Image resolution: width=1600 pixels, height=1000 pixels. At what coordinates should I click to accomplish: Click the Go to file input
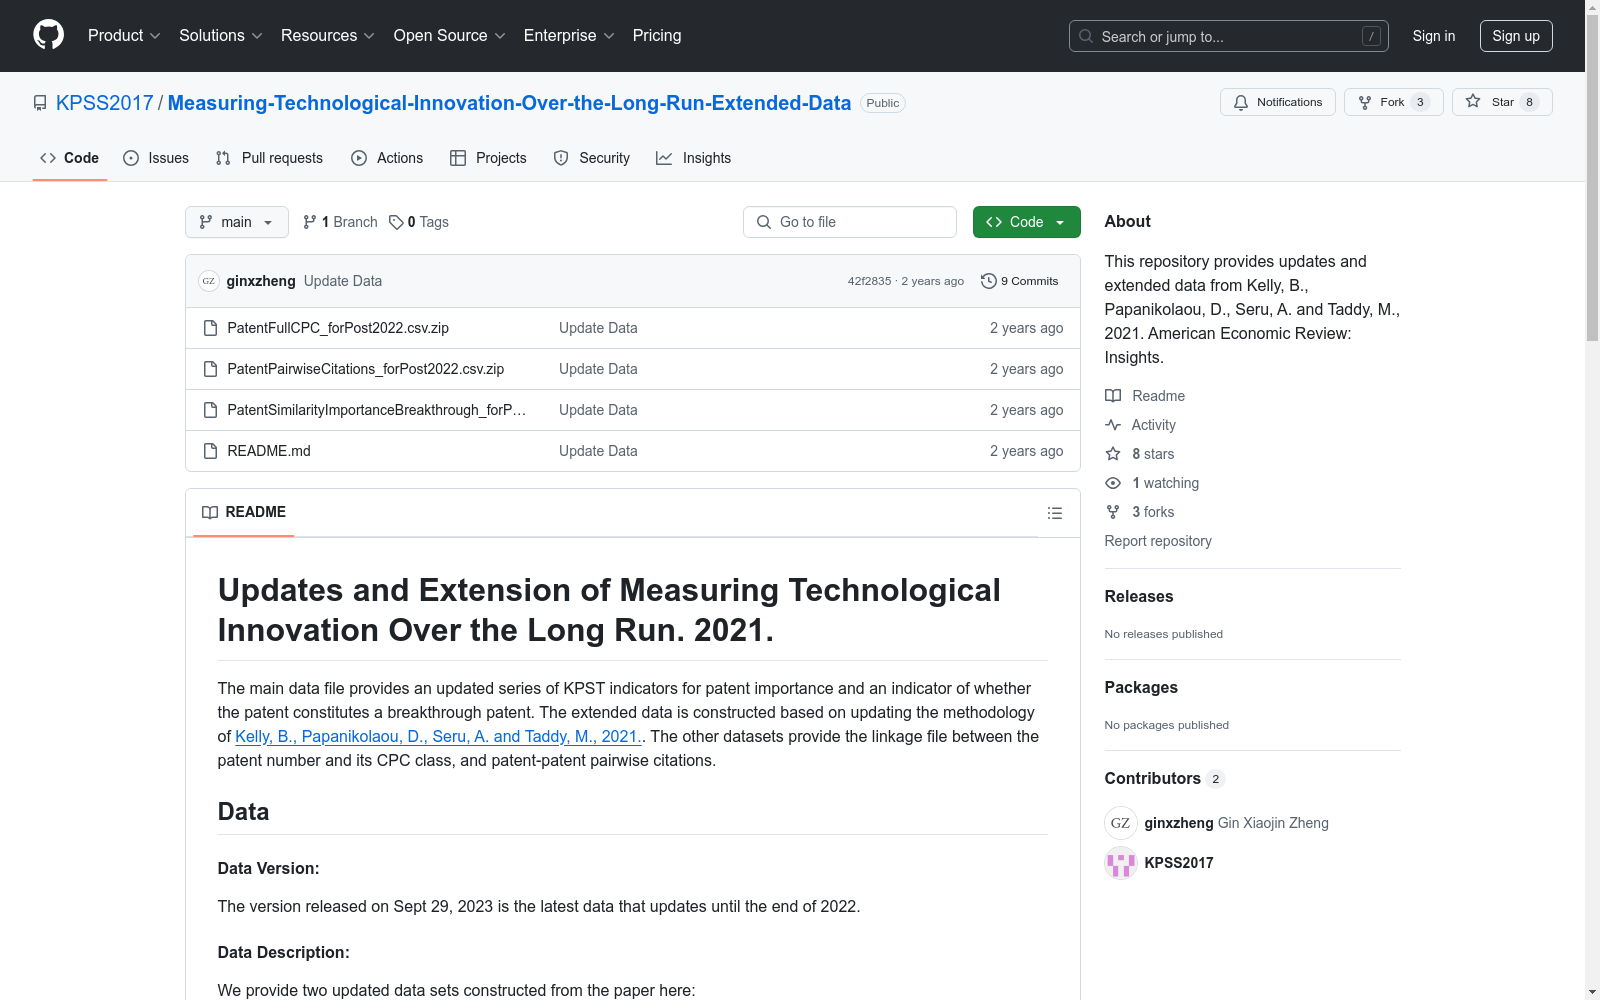click(x=850, y=222)
